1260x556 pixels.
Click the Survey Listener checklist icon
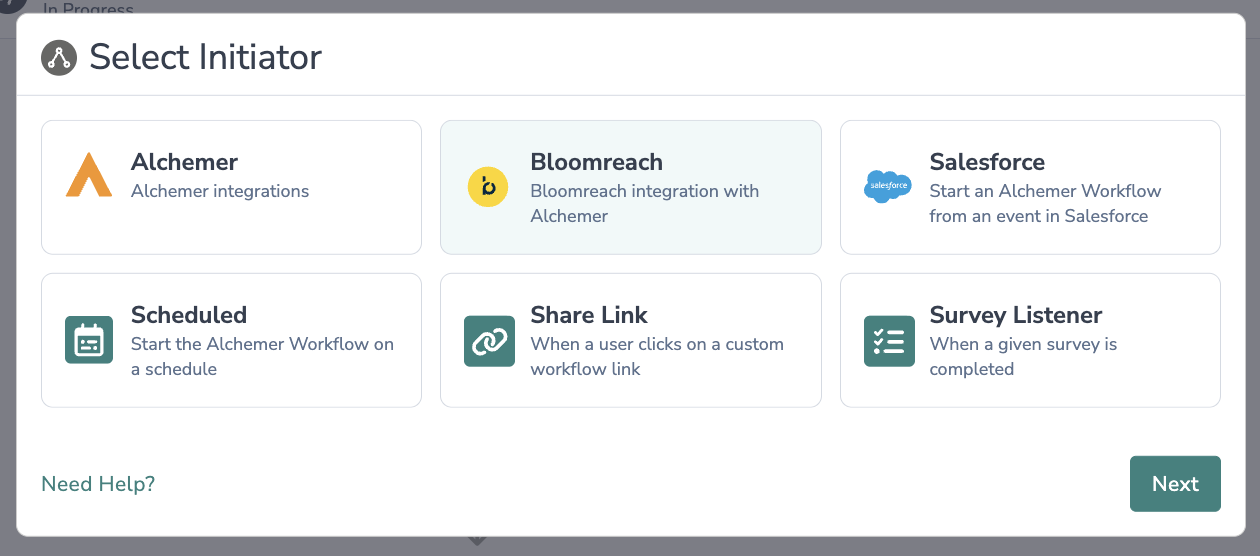(x=889, y=341)
